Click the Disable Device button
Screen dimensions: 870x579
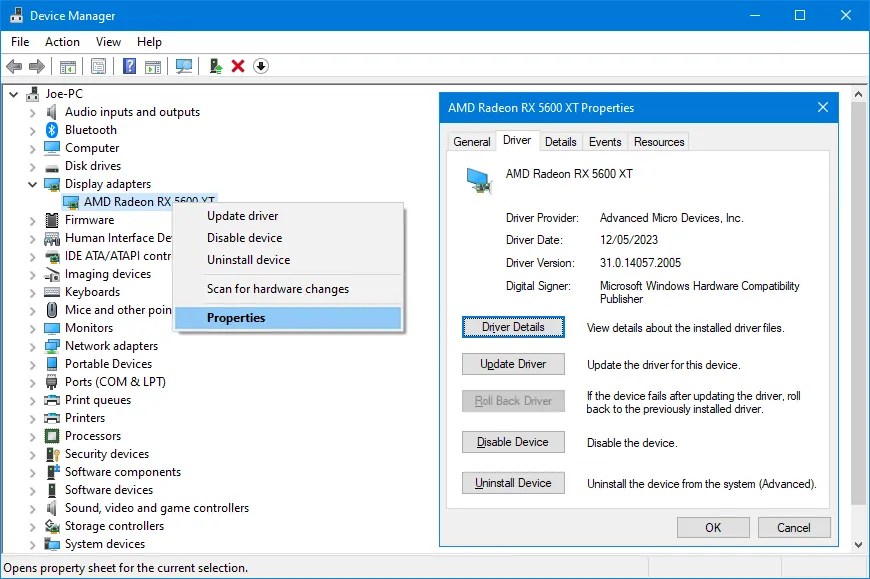click(513, 442)
